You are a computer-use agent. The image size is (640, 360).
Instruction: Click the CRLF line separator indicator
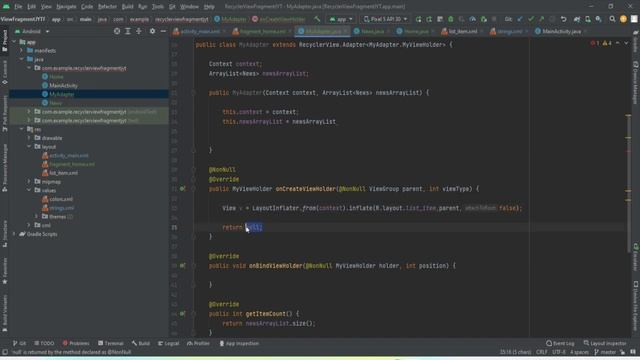tap(542, 352)
